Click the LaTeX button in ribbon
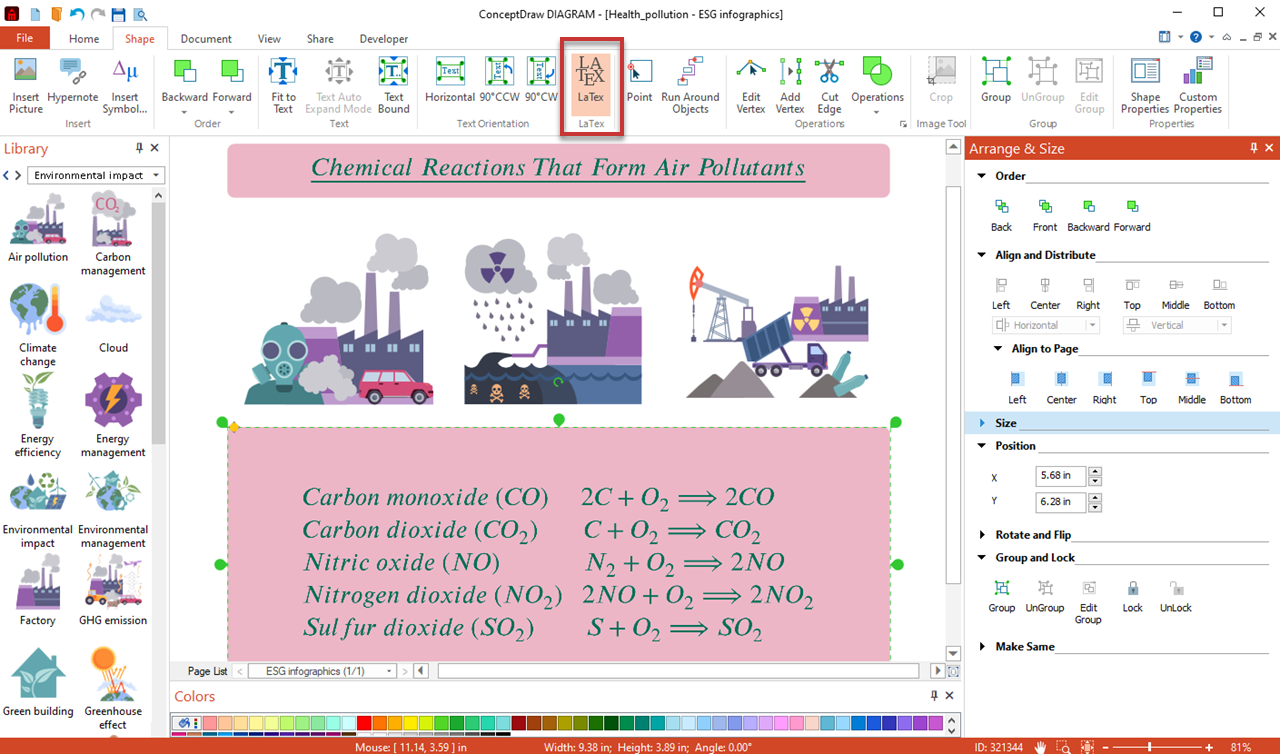 tap(591, 84)
